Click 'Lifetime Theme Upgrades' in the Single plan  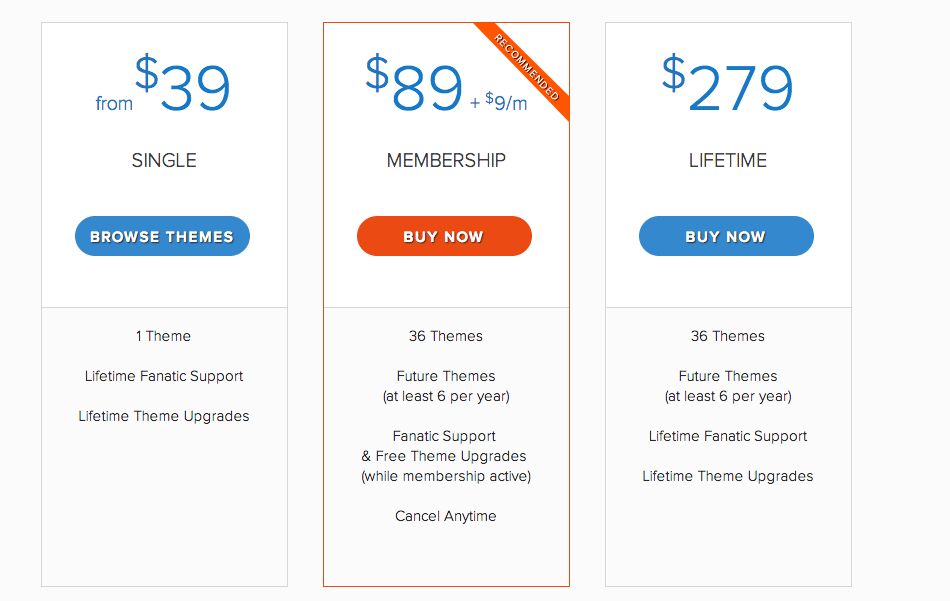point(164,416)
